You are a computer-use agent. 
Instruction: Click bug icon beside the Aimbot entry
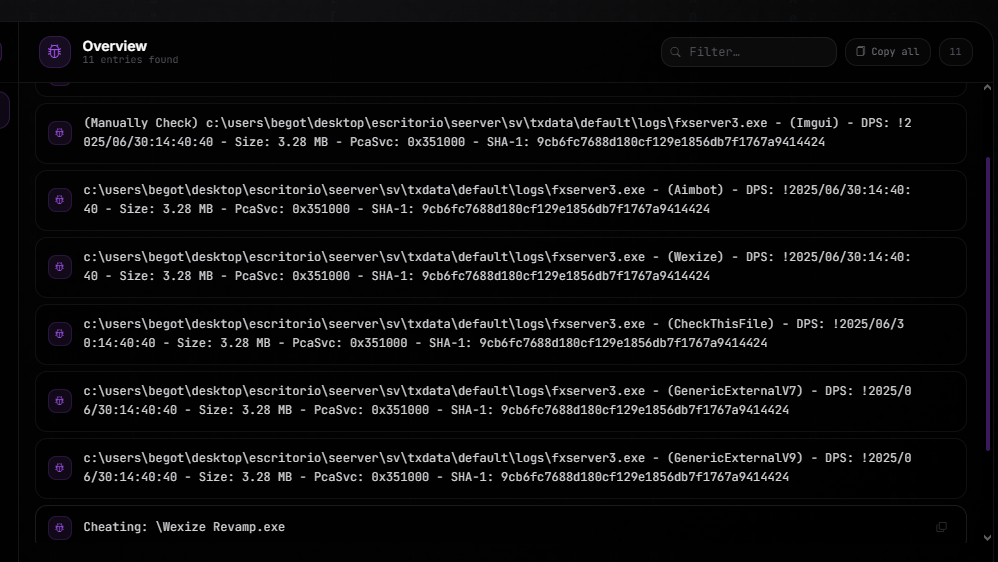(60, 200)
